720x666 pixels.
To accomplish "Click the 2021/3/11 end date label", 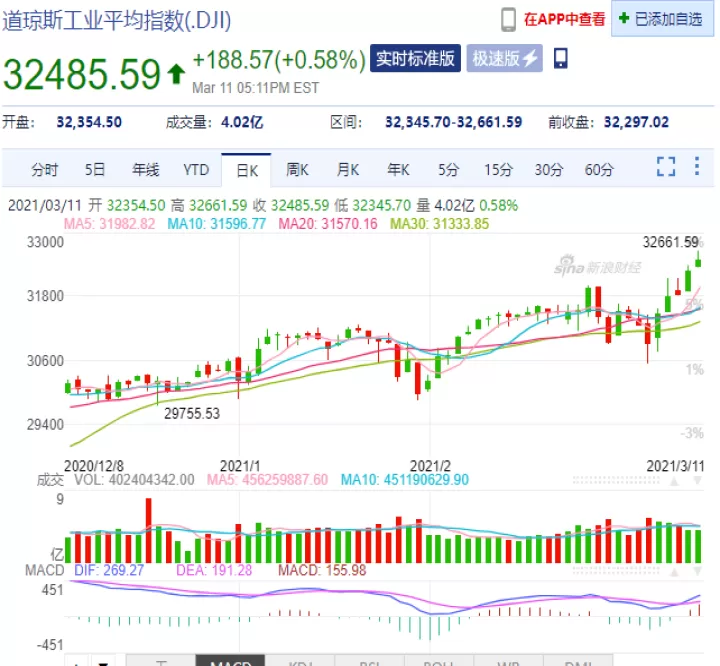I will pos(675,466).
